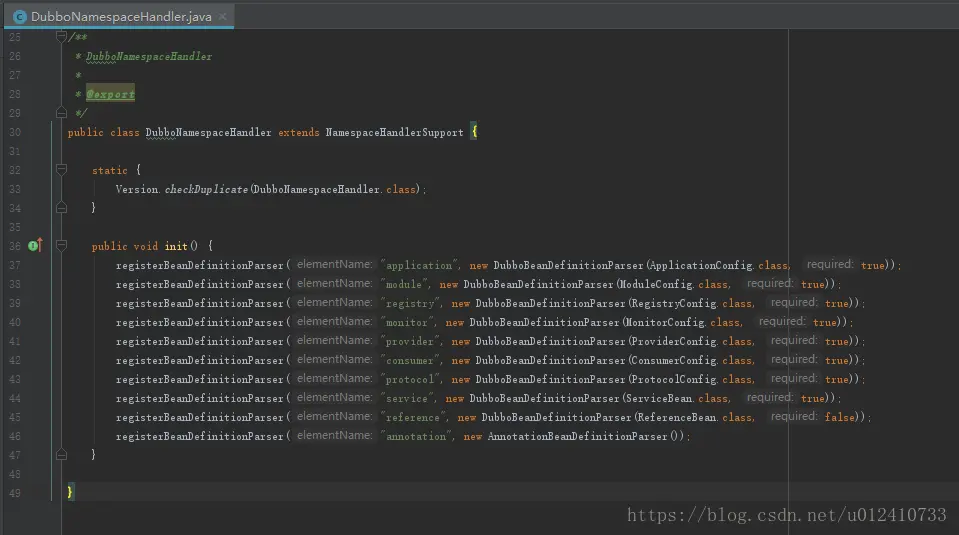Collapse the init() method fold at line 36
This screenshot has height=535, width=959.
61,246
